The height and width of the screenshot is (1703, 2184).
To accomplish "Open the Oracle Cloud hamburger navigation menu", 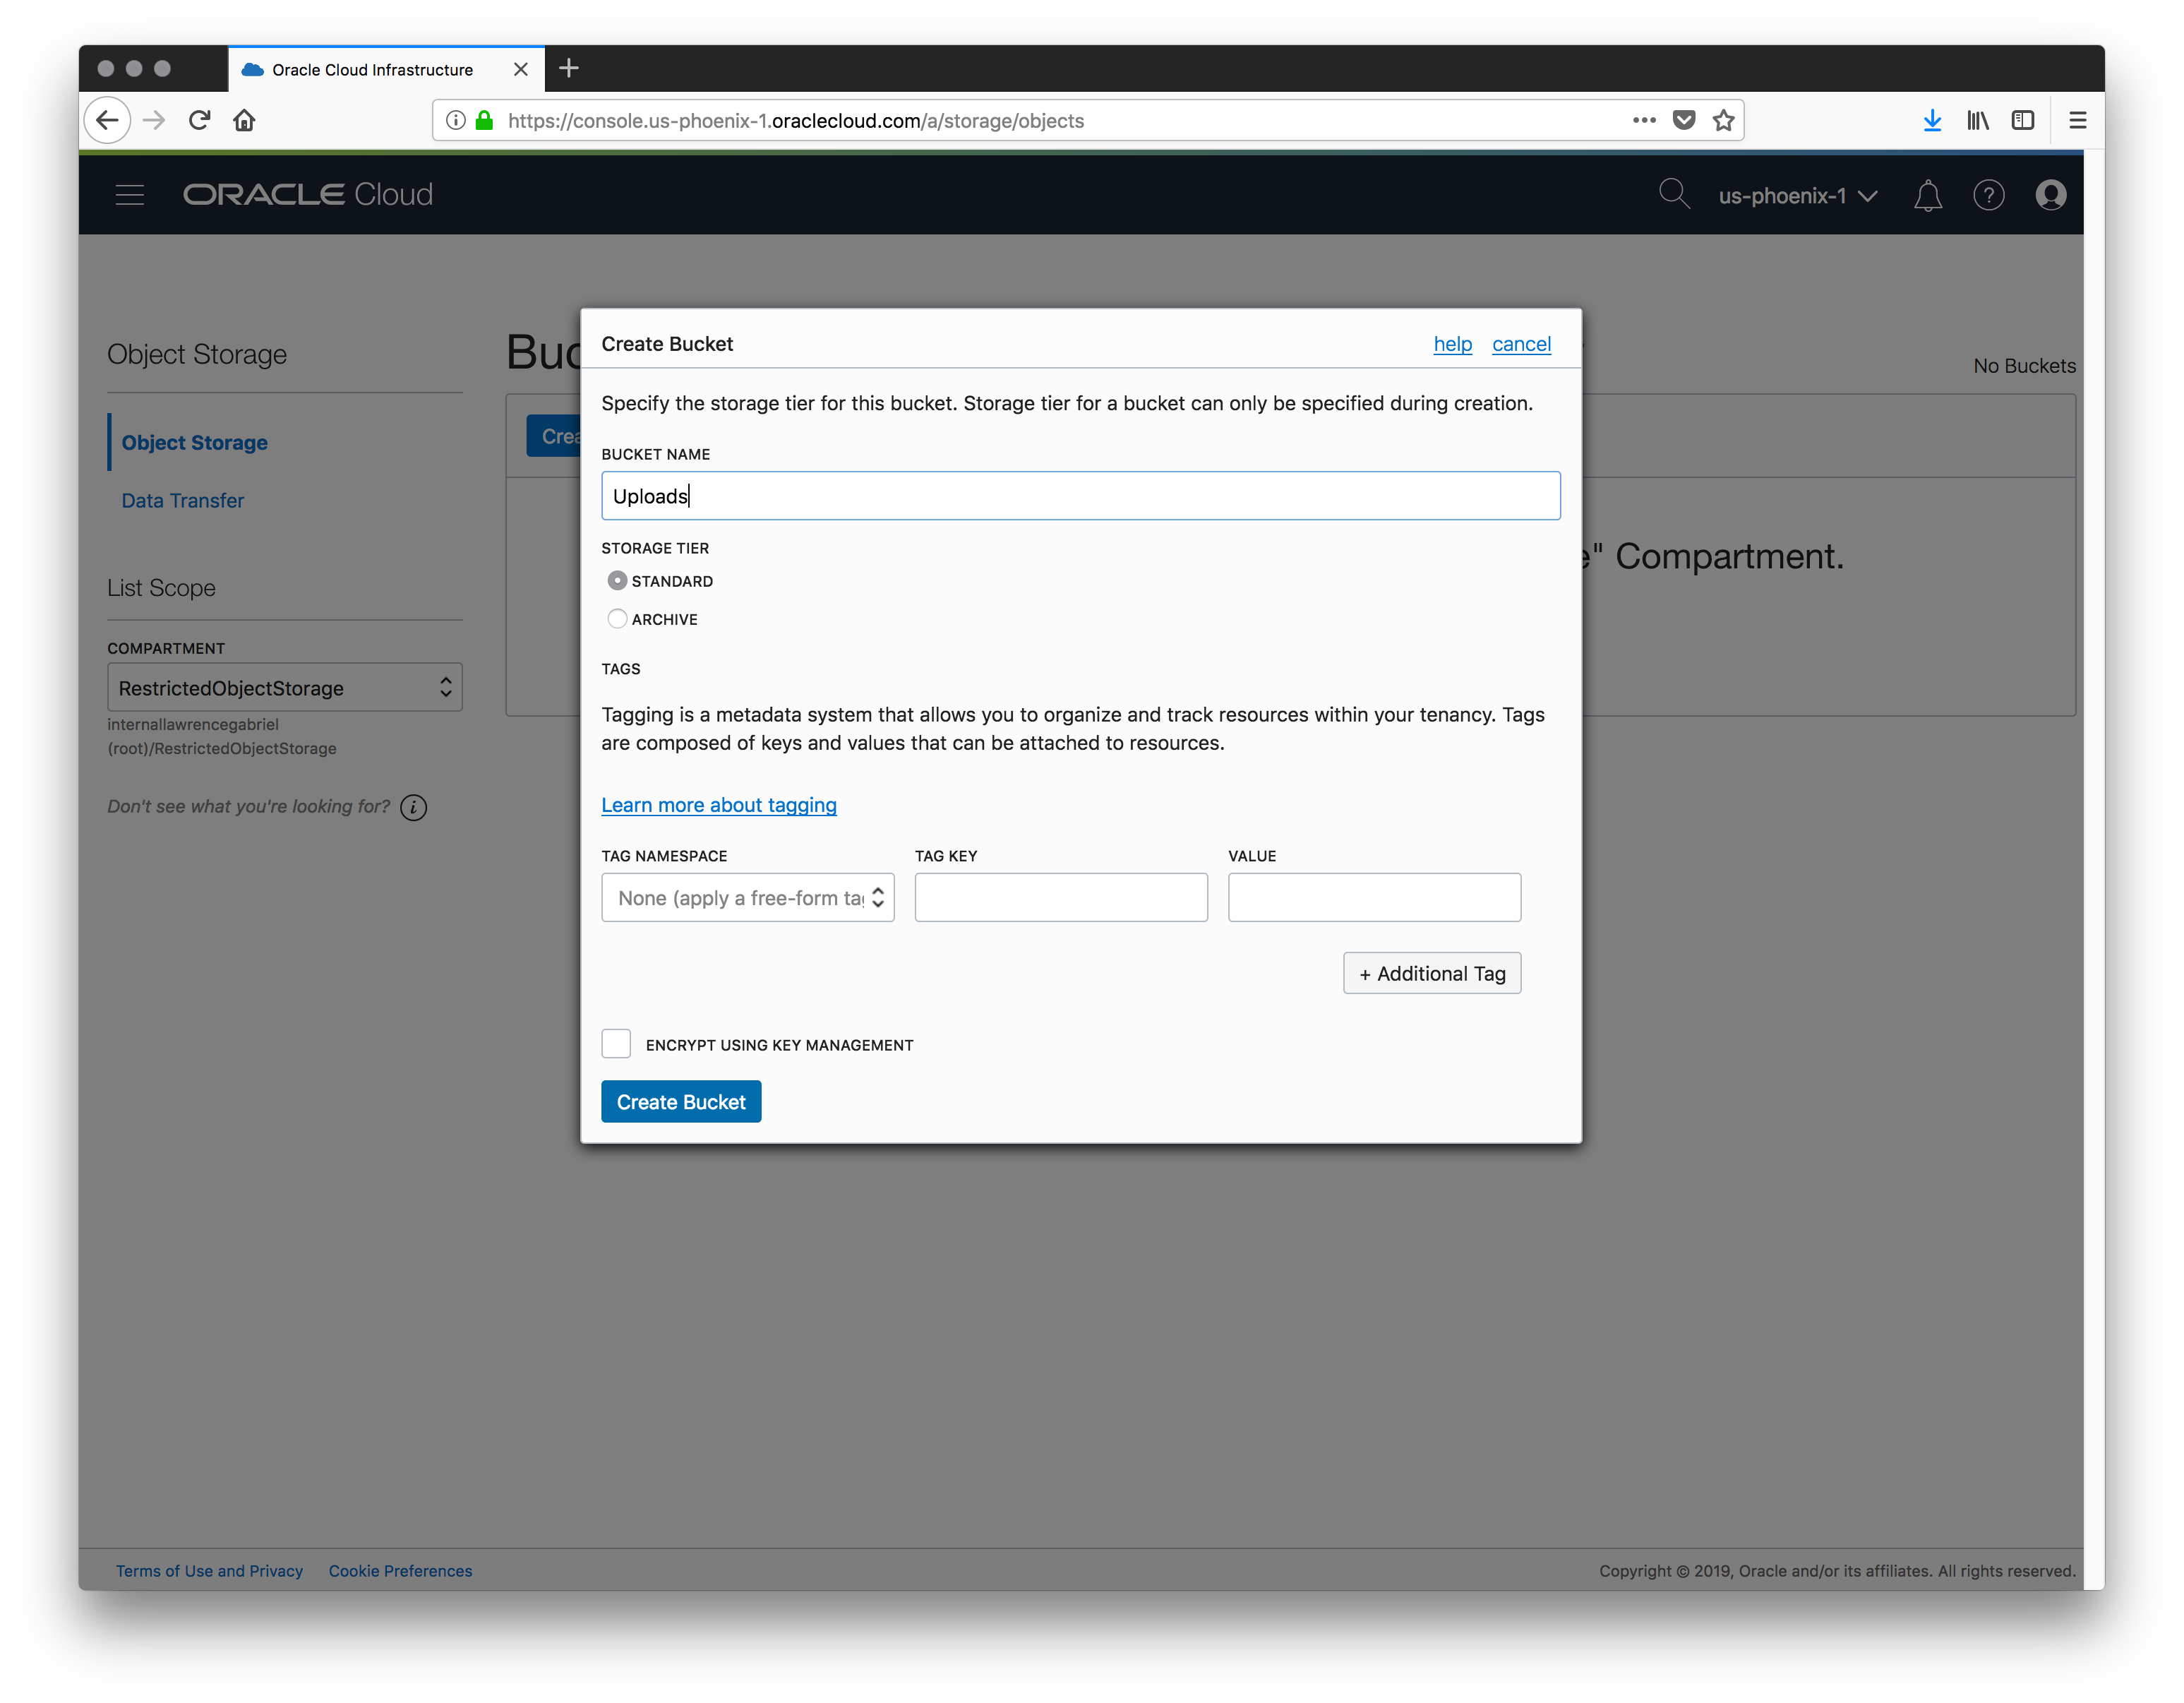I will click(x=130, y=195).
